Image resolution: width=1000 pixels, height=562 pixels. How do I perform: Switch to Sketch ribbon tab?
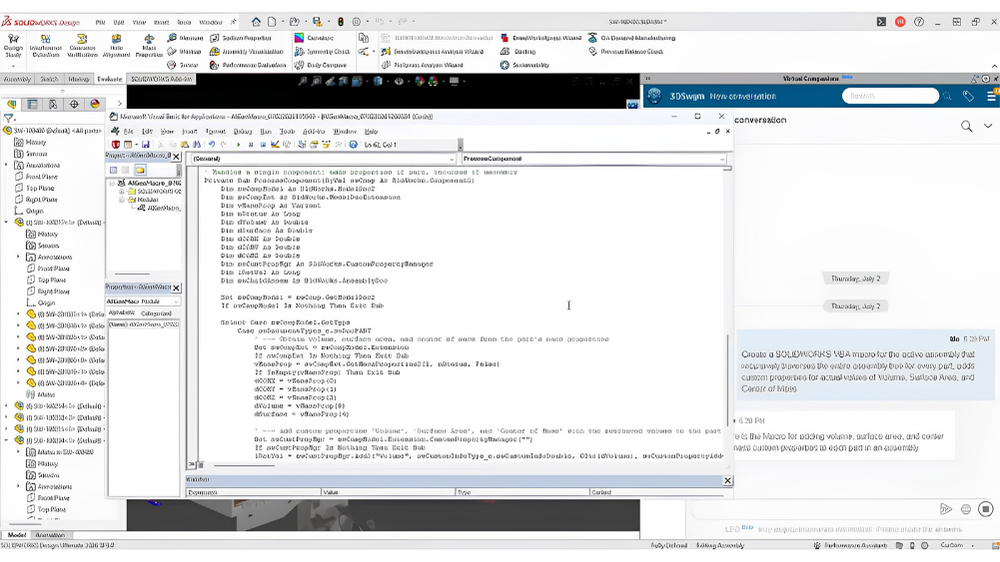click(x=48, y=79)
